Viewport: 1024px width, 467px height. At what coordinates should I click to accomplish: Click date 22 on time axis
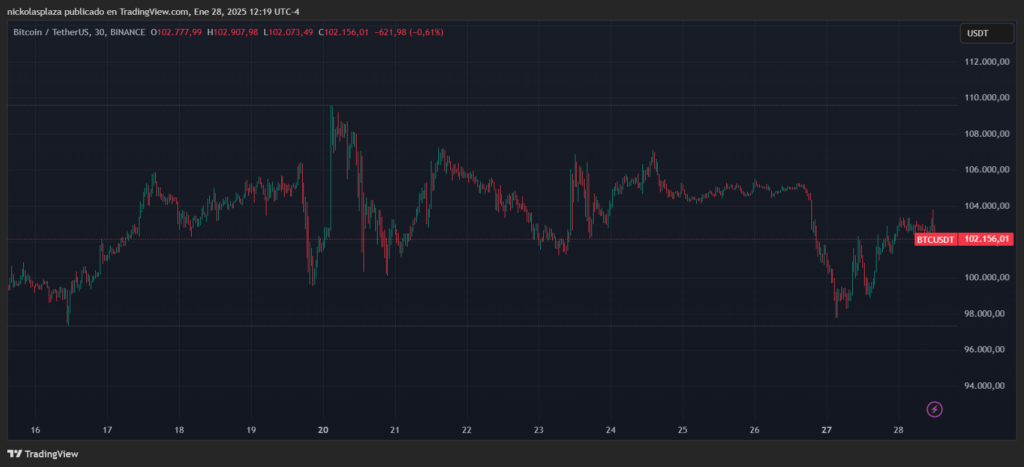(x=466, y=430)
